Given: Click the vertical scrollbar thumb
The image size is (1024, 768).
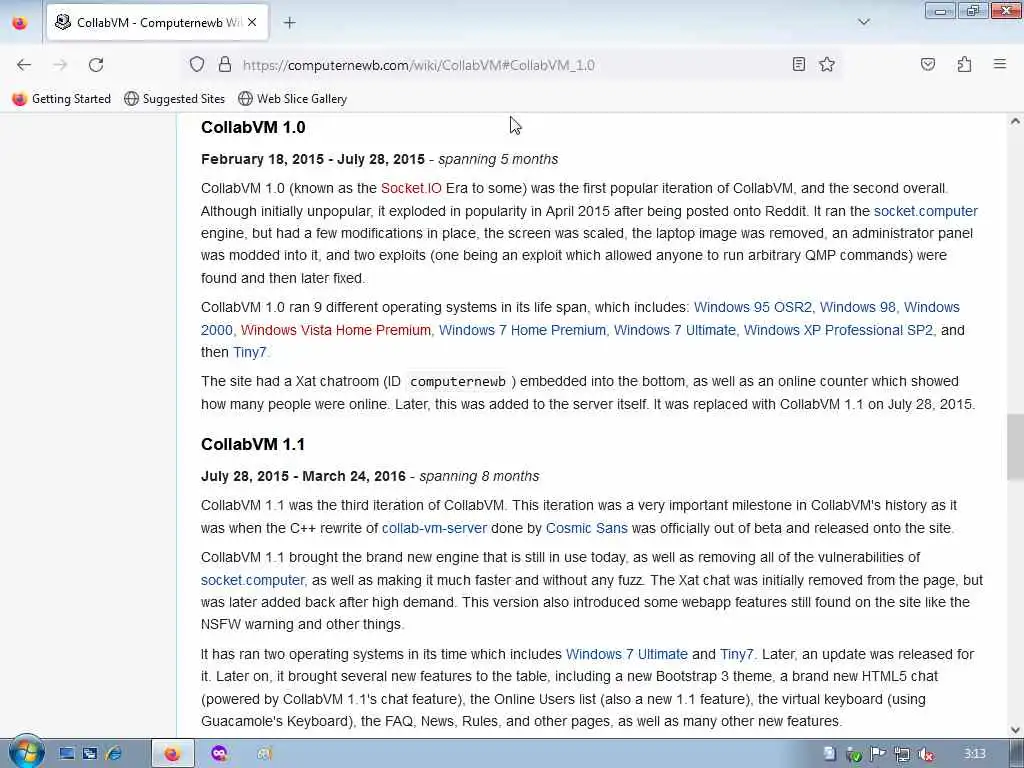Looking at the screenshot, I should click(x=1015, y=447).
